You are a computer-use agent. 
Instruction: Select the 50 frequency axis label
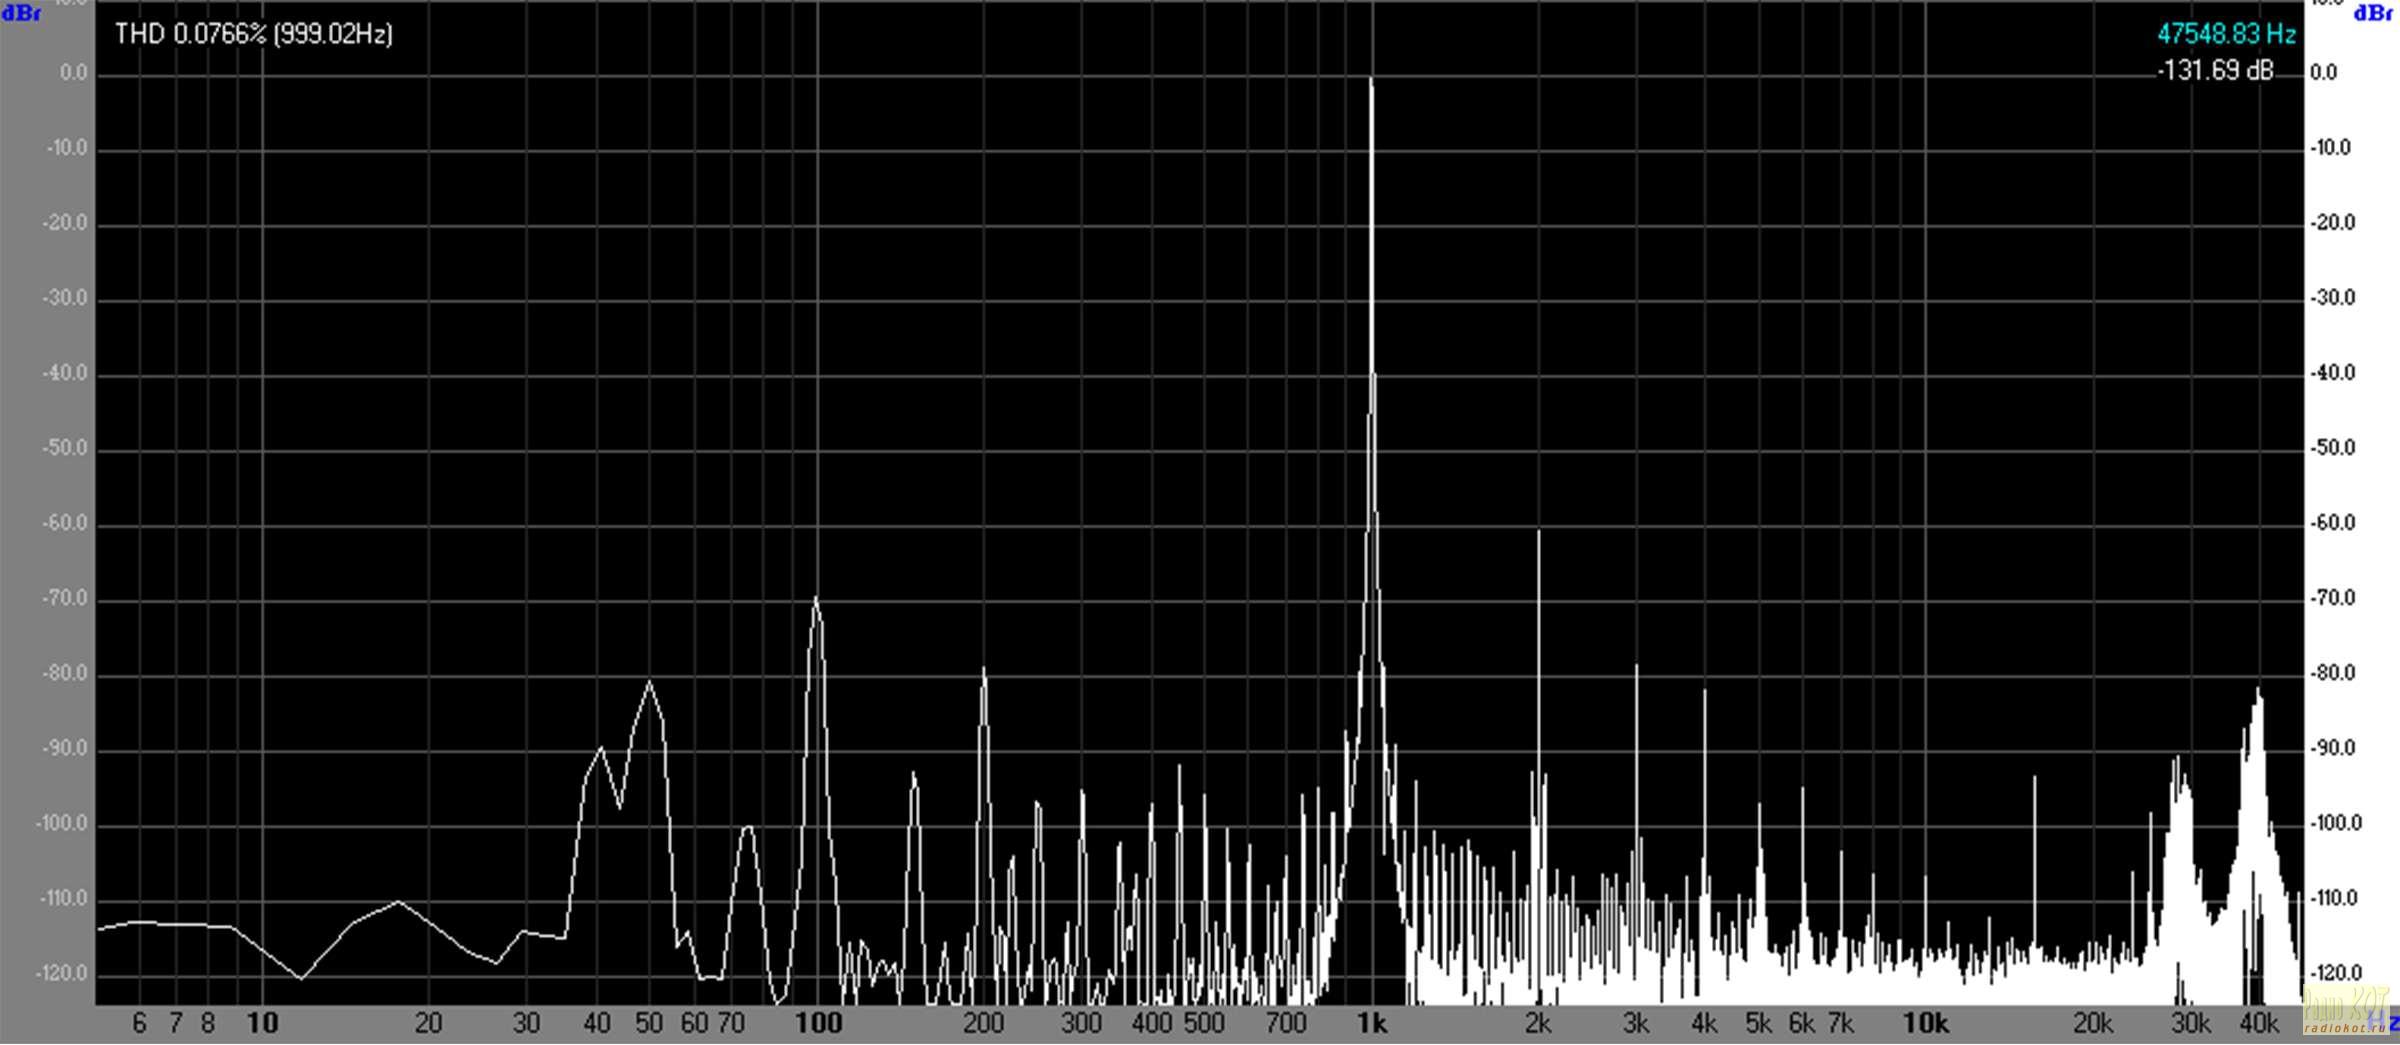pyautogui.click(x=649, y=1023)
